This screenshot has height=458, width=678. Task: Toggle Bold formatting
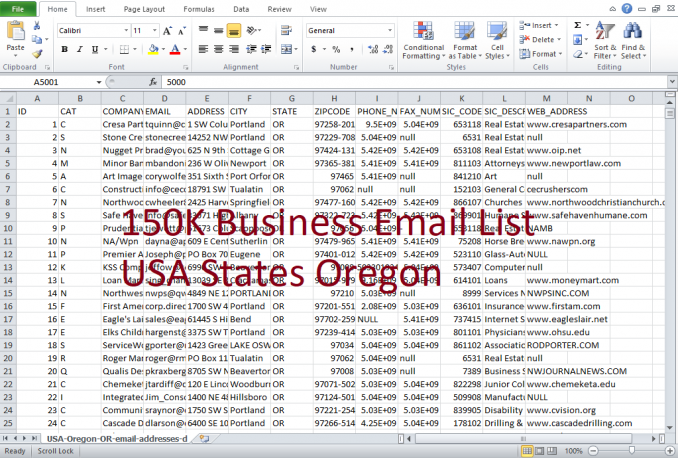coord(63,48)
